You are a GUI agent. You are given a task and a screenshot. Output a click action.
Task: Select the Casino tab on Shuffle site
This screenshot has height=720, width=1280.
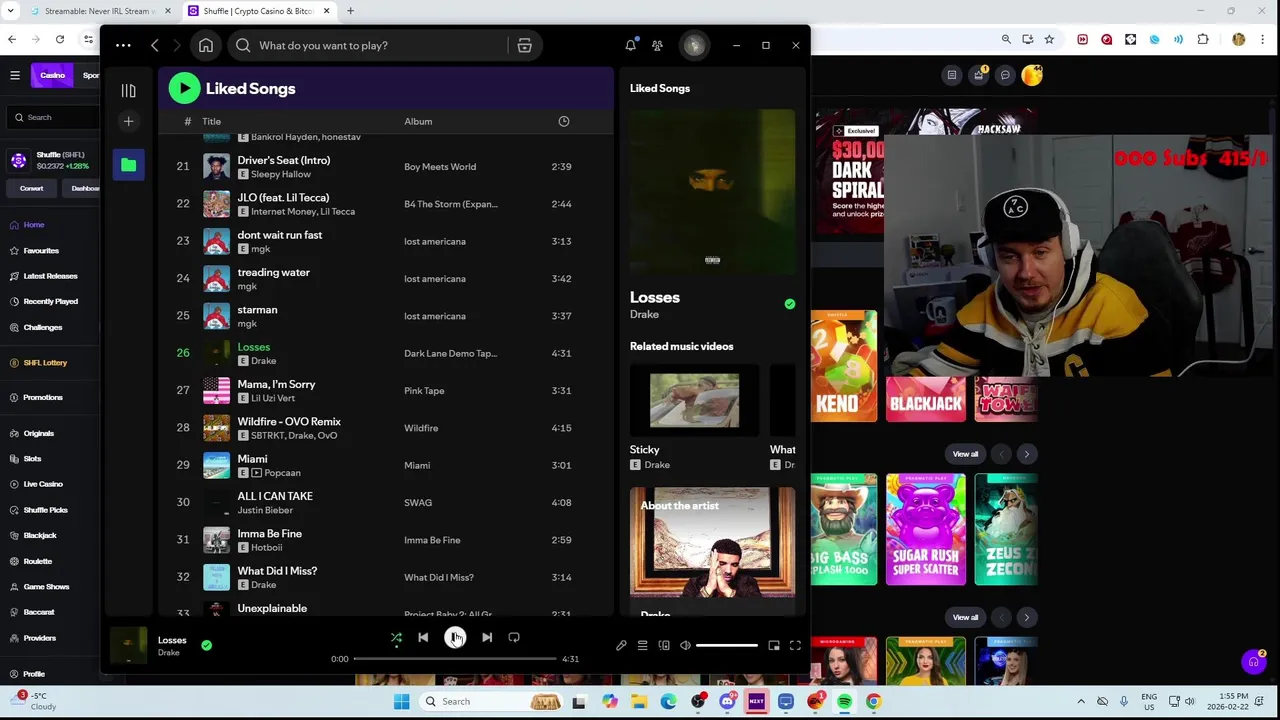(52, 75)
